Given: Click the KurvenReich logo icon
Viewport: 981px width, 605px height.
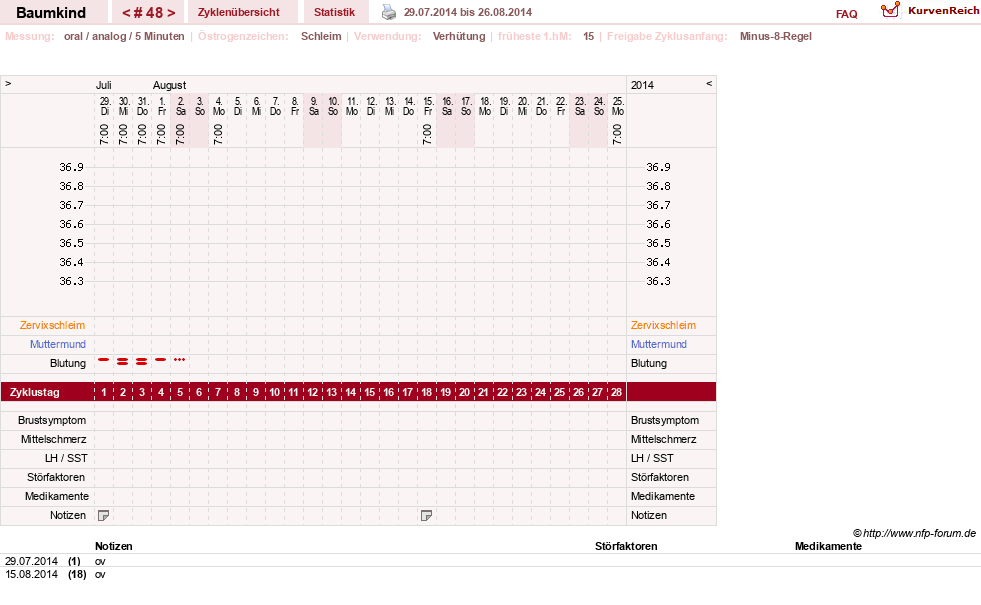Looking at the screenshot, I should click(x=890, y=10).
